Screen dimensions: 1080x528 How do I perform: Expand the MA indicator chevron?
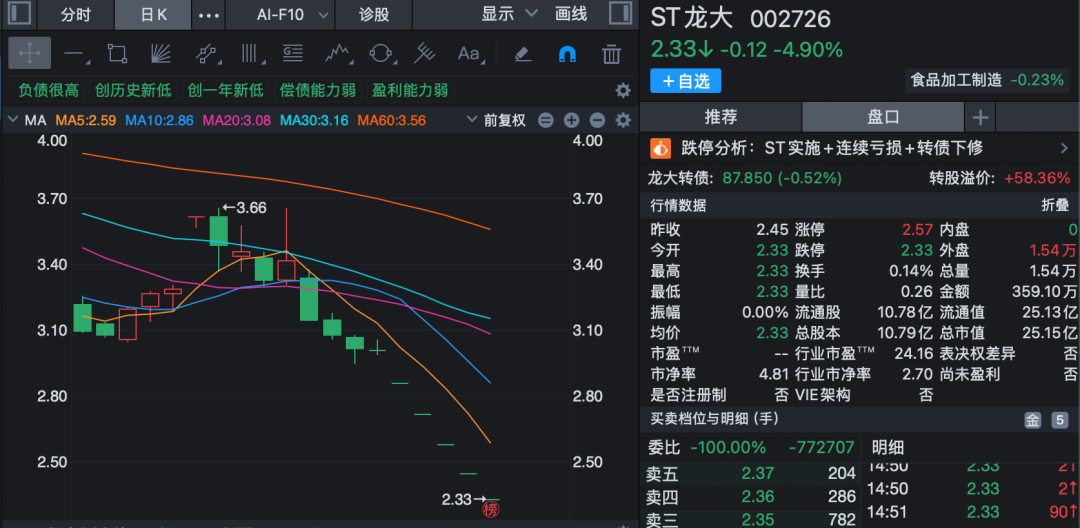point(13,120)
